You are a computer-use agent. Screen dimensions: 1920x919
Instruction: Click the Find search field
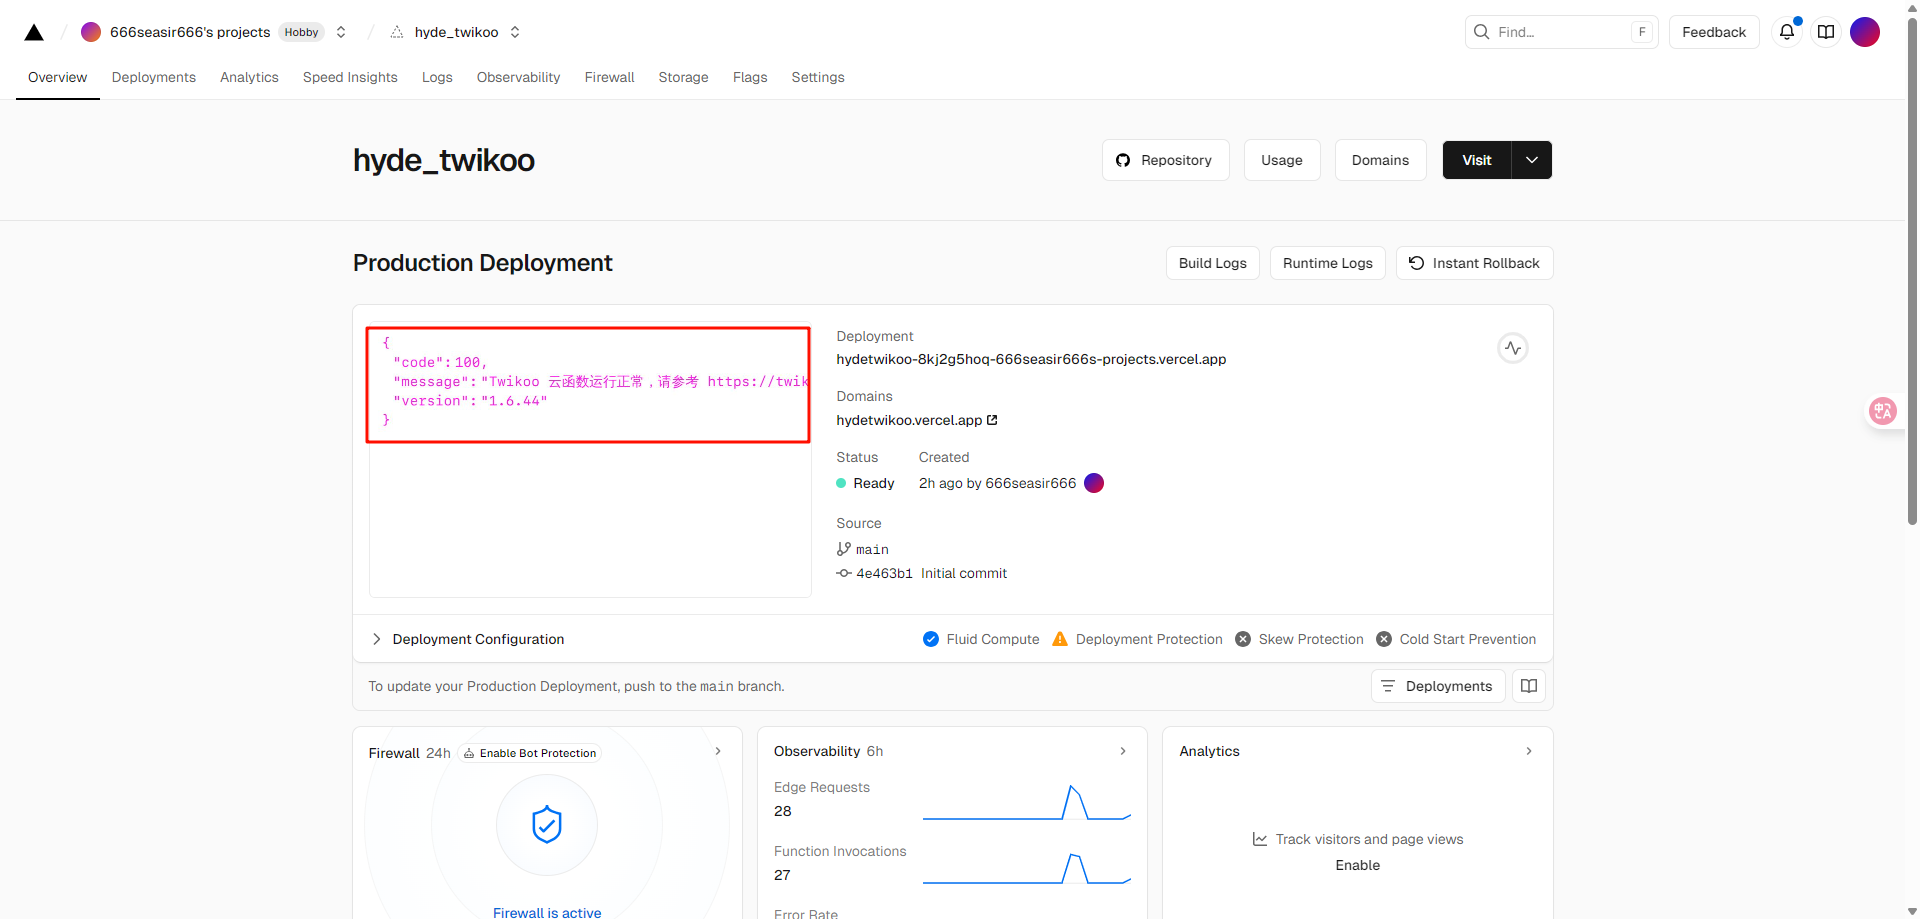point(1561,32)
